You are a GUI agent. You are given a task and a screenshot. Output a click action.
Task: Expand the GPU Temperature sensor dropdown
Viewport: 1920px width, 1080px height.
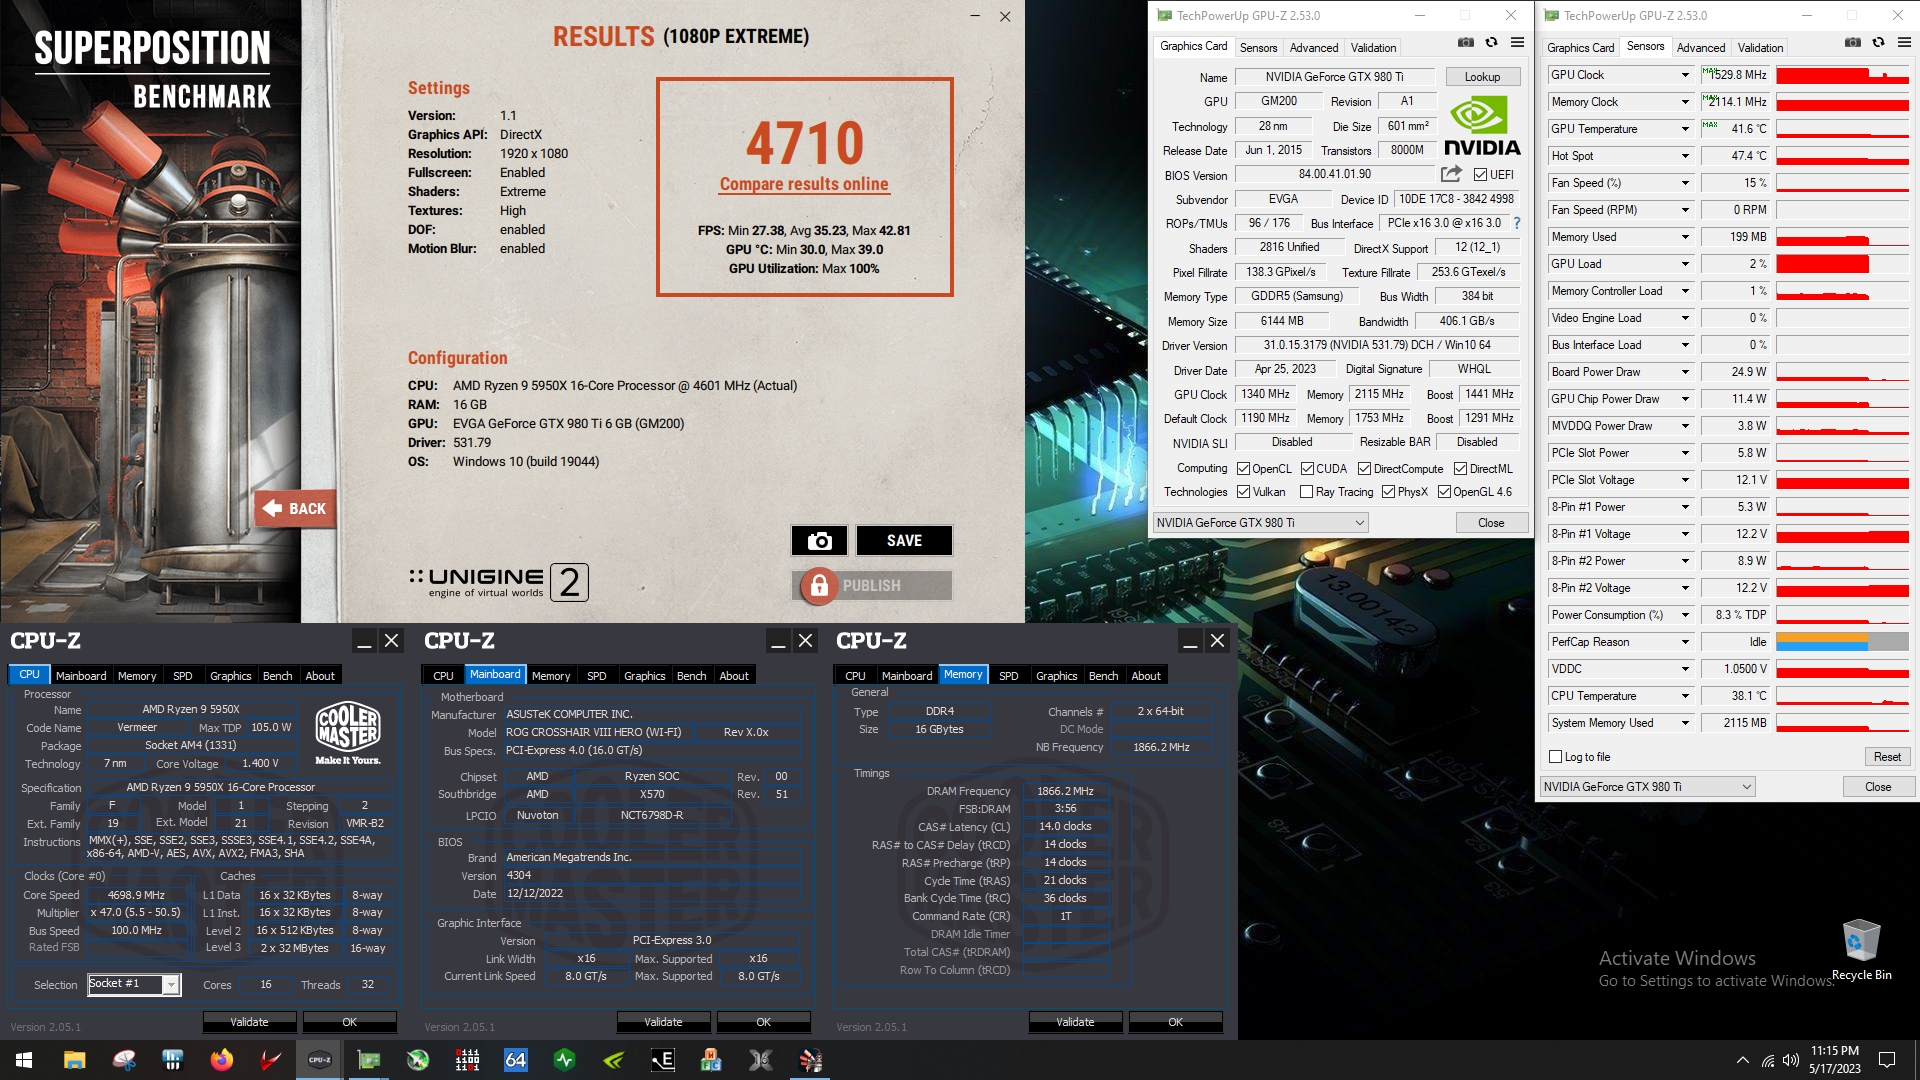tap(1685, 129)
